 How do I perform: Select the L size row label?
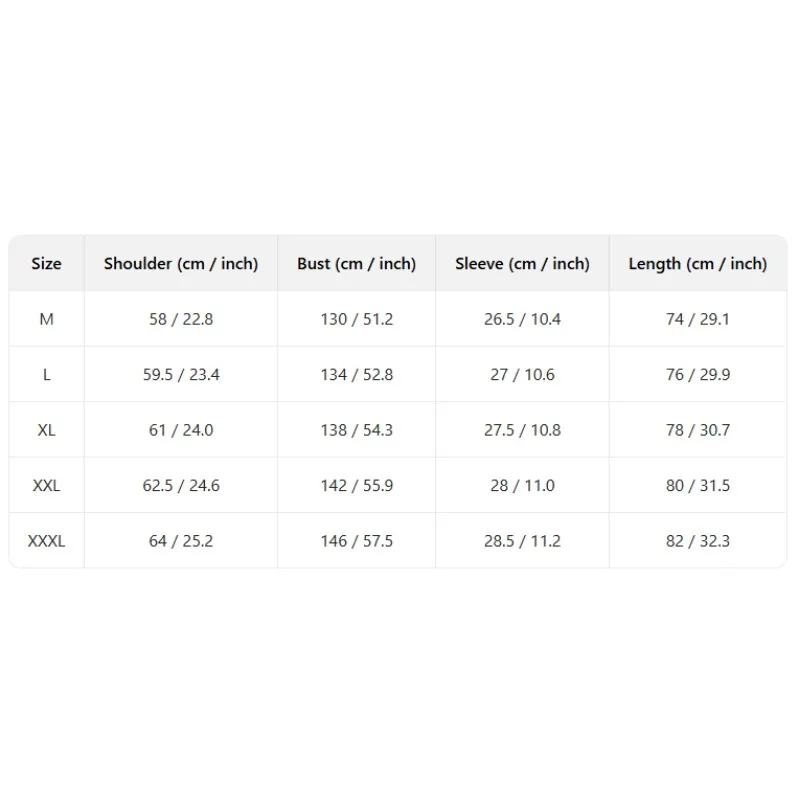click(x=46, y=375)
